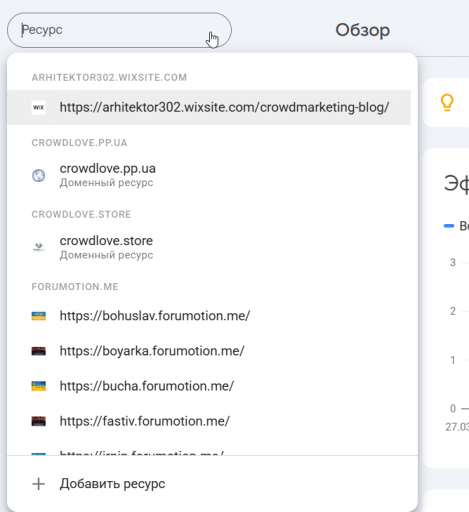Click the Wix favicon next to arhitektor302 URL
469x512 pixels.
(38, 107)
